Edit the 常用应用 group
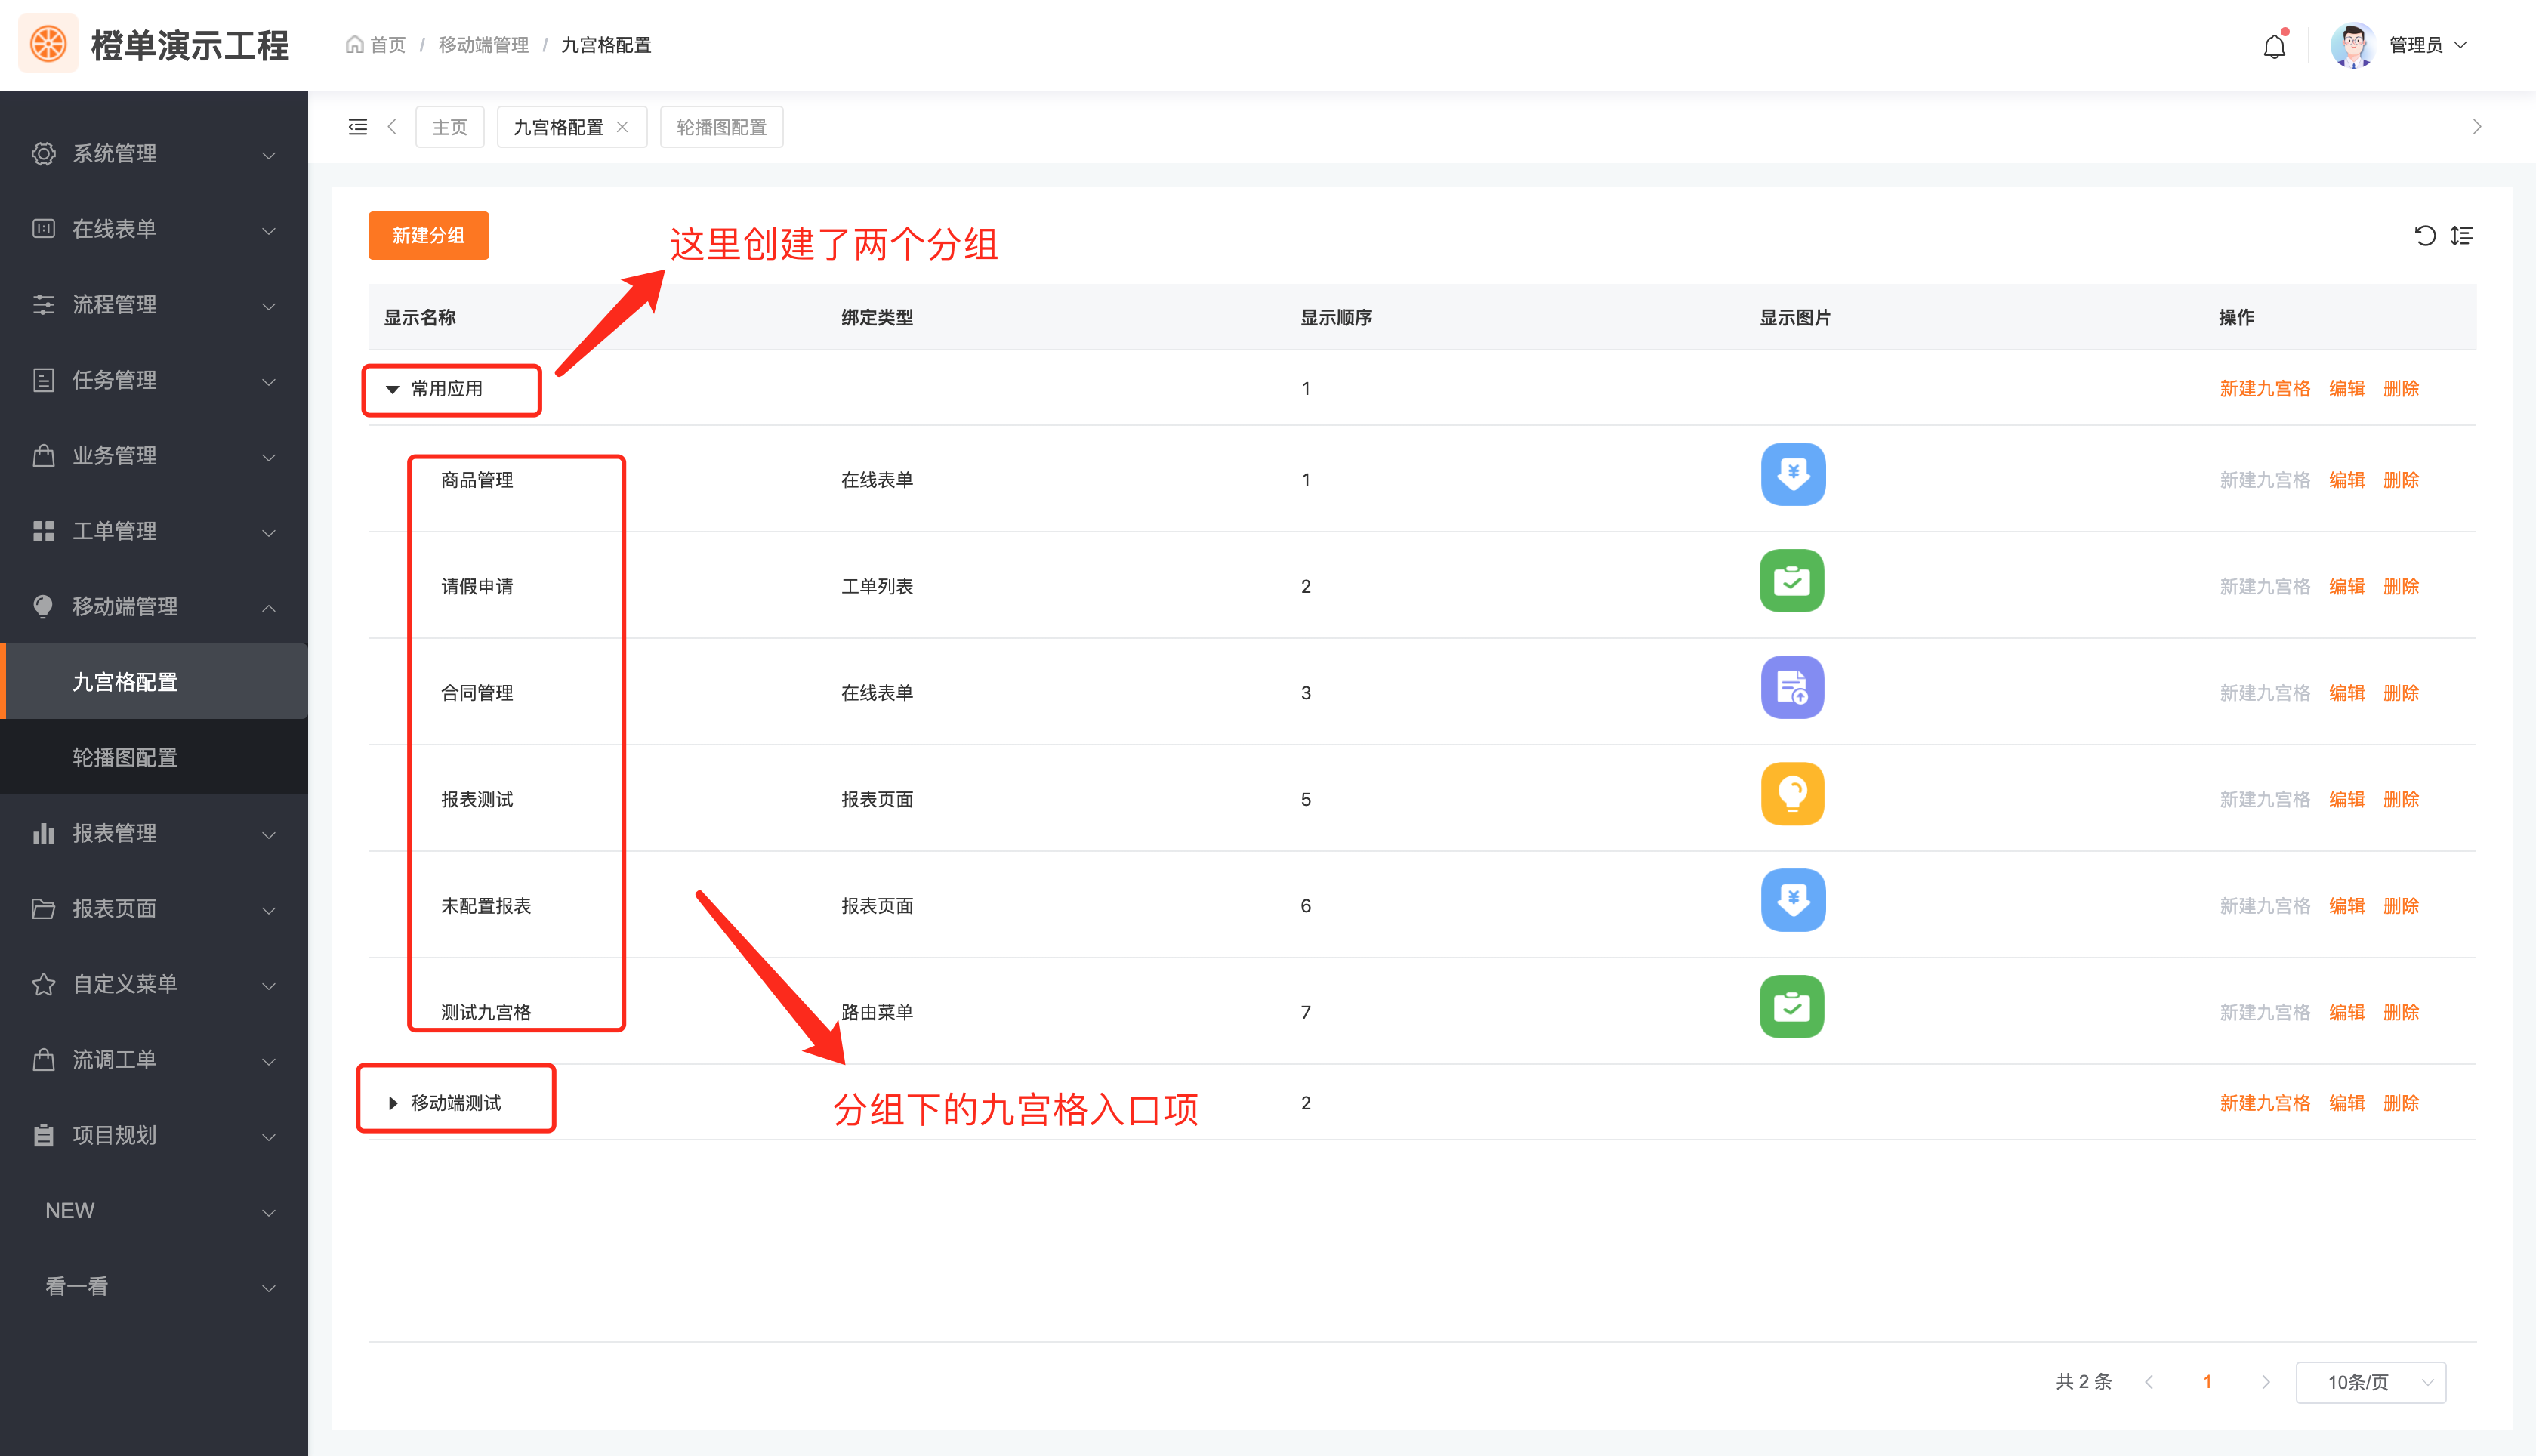This screenshot has height=1456, width=2536. pos(2346,389)
